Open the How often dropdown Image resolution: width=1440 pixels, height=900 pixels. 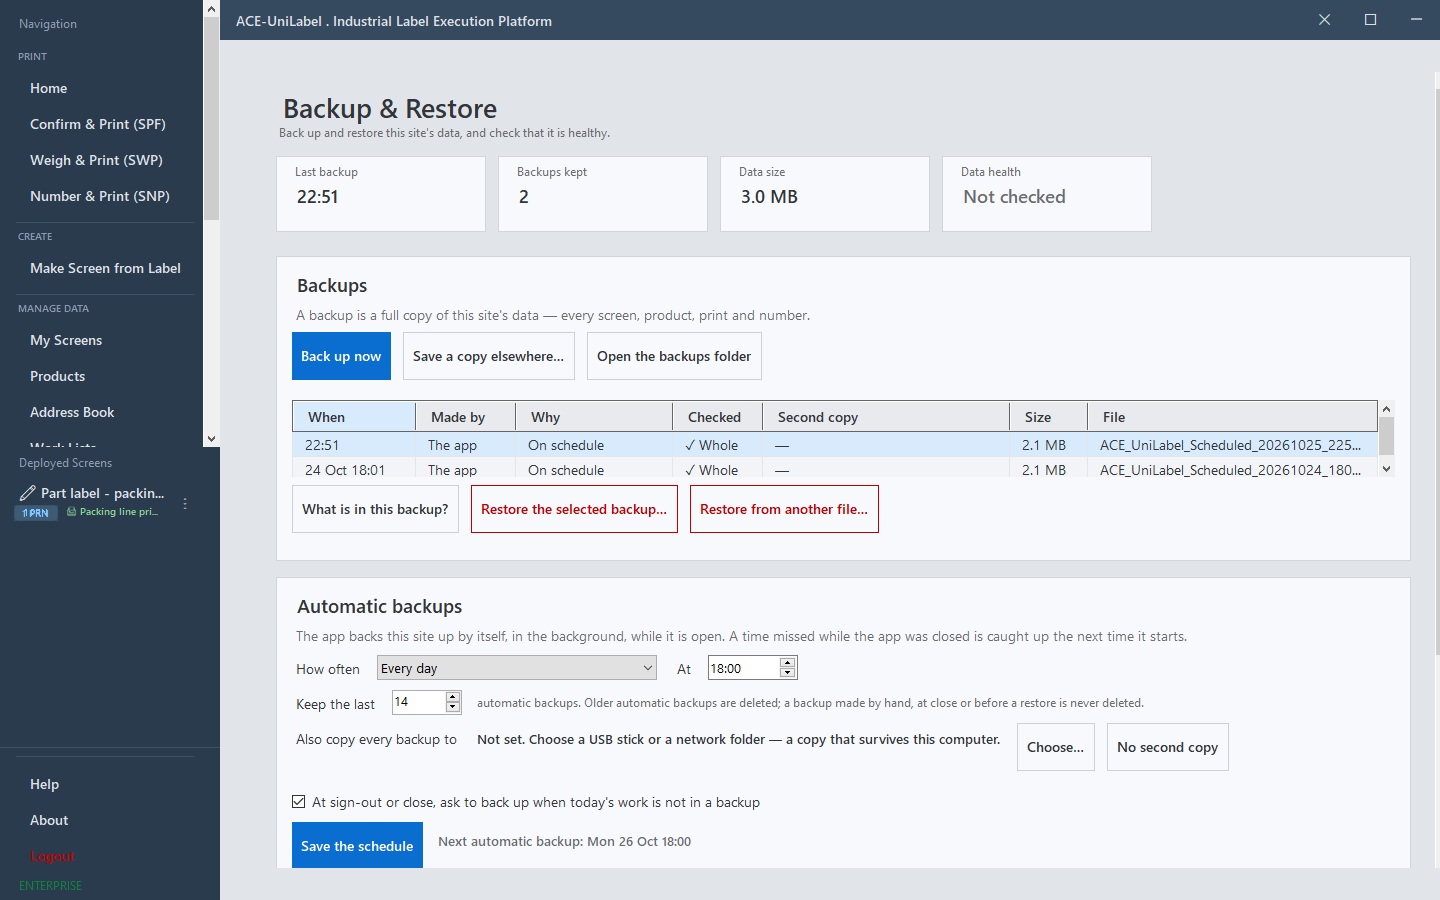click(517, 668)
